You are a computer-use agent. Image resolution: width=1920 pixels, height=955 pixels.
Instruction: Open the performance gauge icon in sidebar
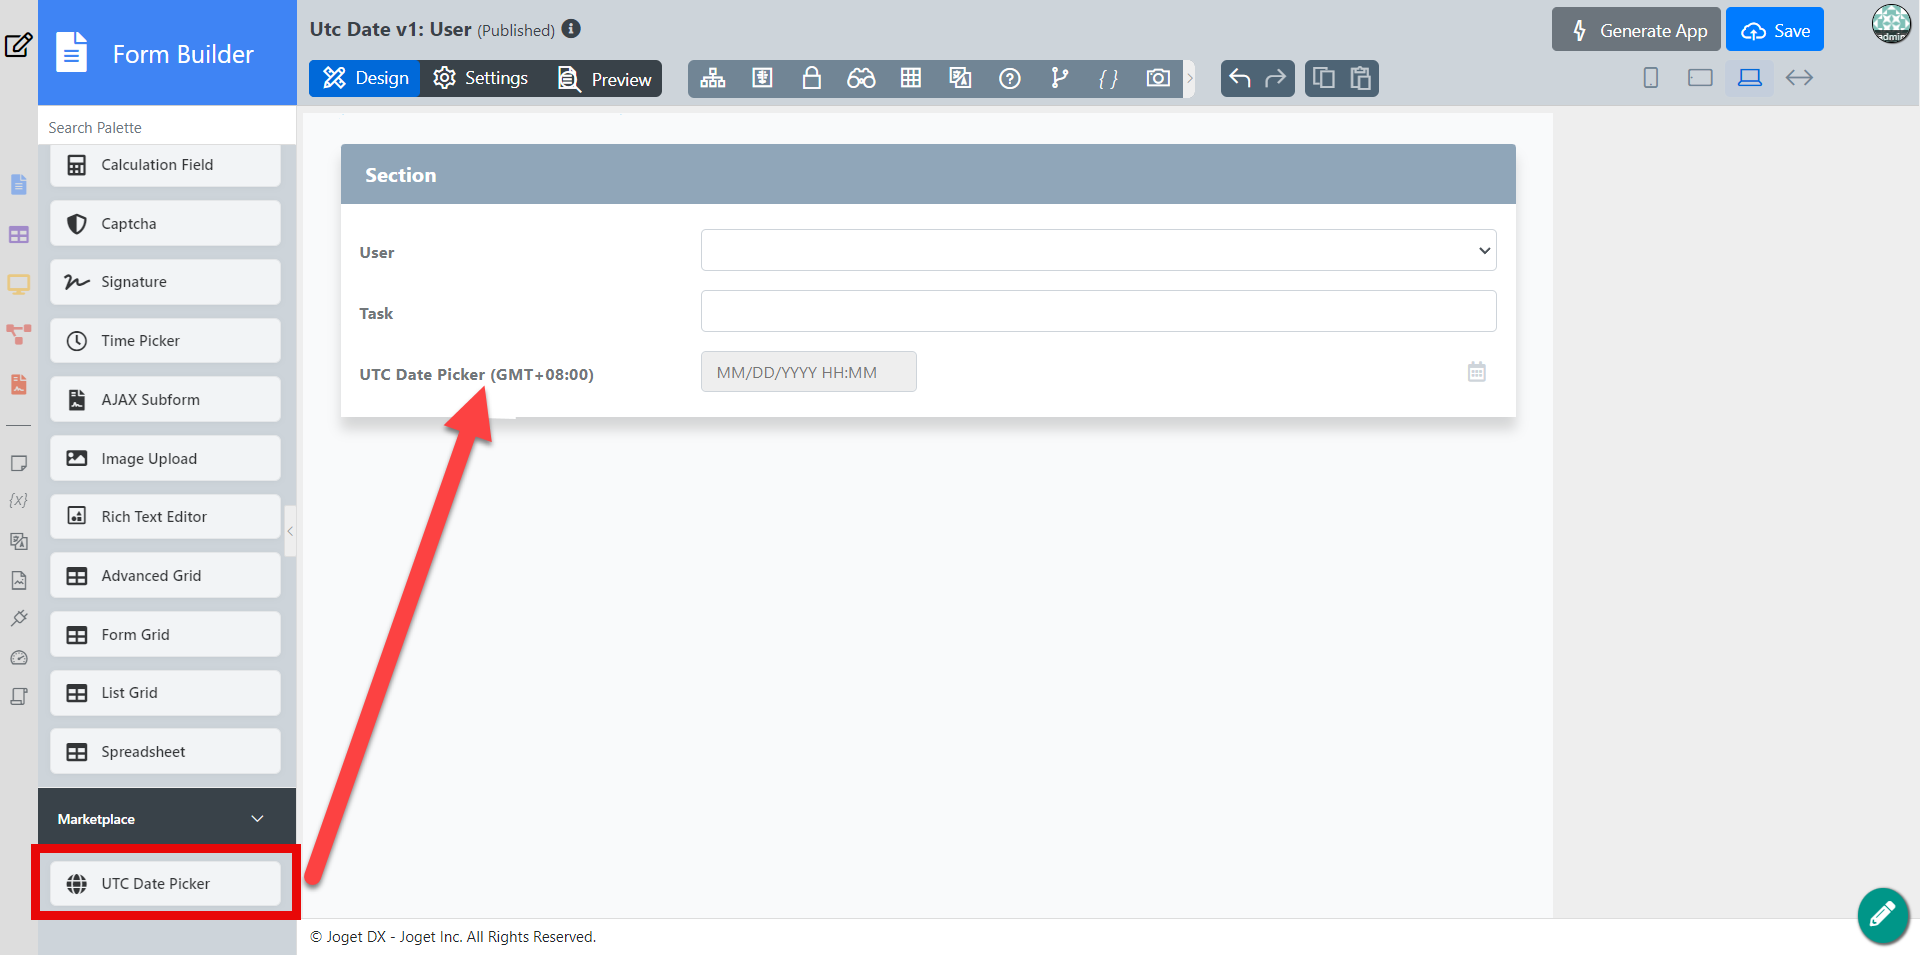click(19, 658)
